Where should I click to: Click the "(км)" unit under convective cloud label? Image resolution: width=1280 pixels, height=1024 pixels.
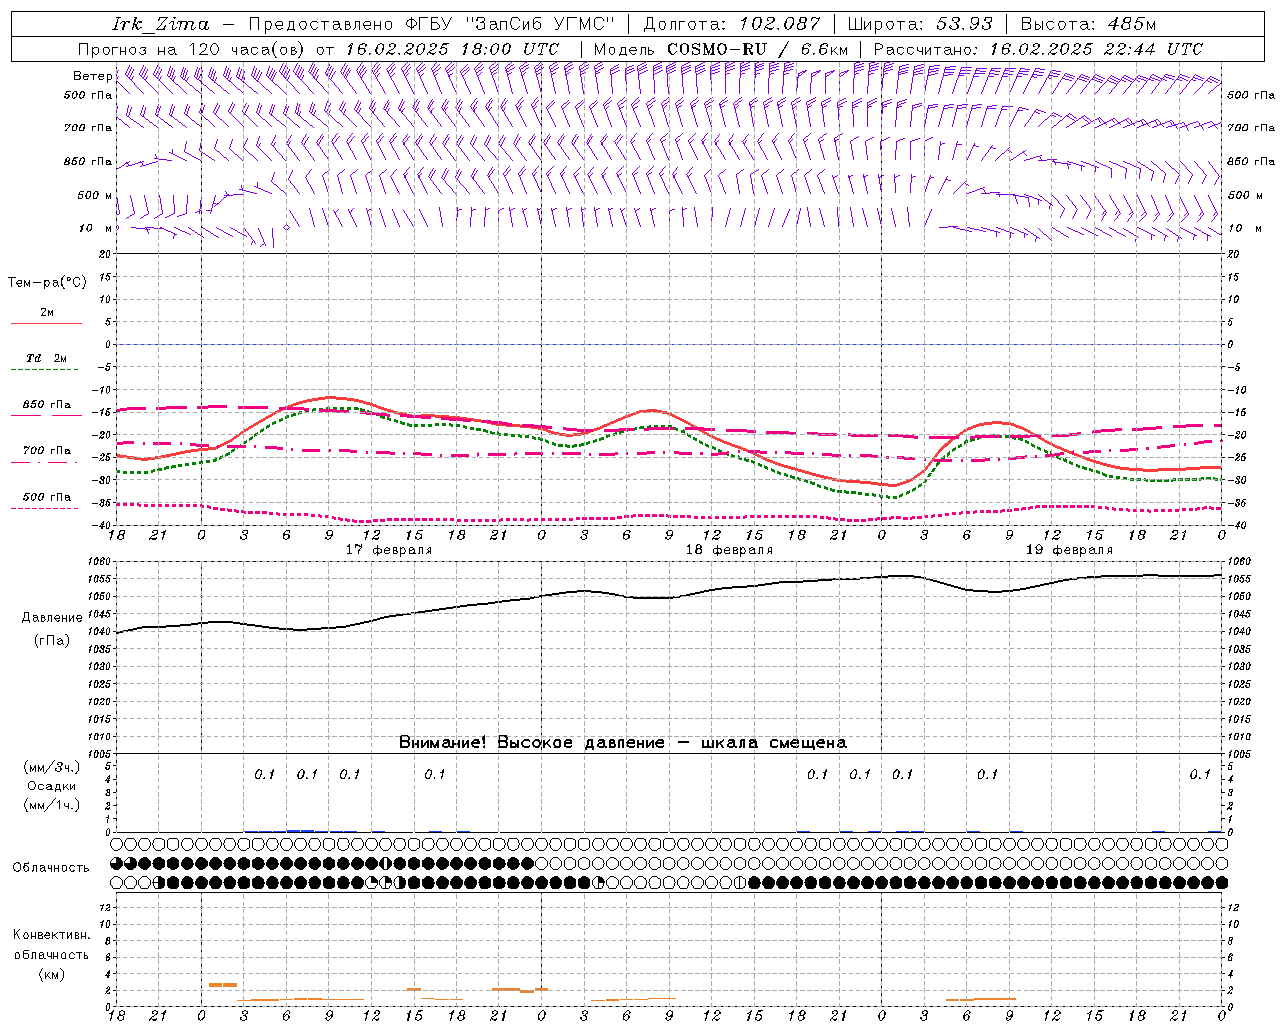click(52, 974)
